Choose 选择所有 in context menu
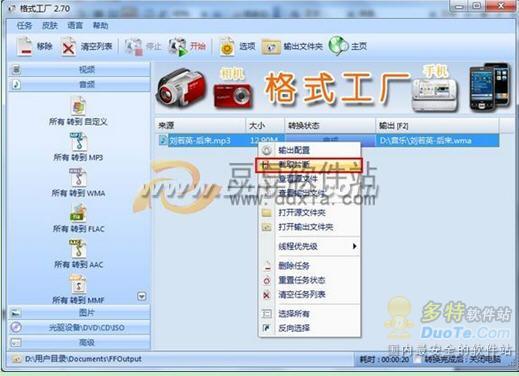This screenshot has height=376, width=519. [310, 314]
